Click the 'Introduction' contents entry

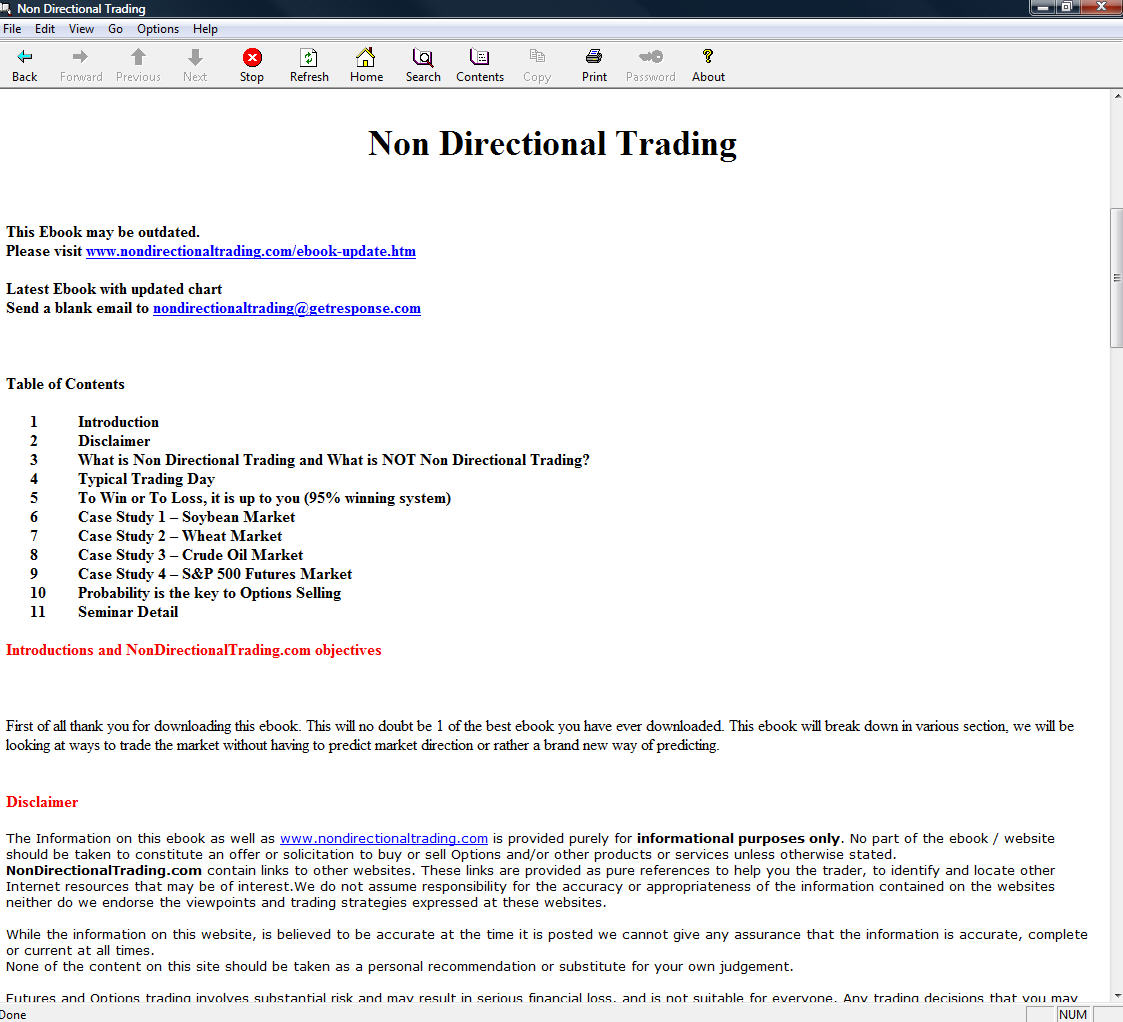(118, 422)
